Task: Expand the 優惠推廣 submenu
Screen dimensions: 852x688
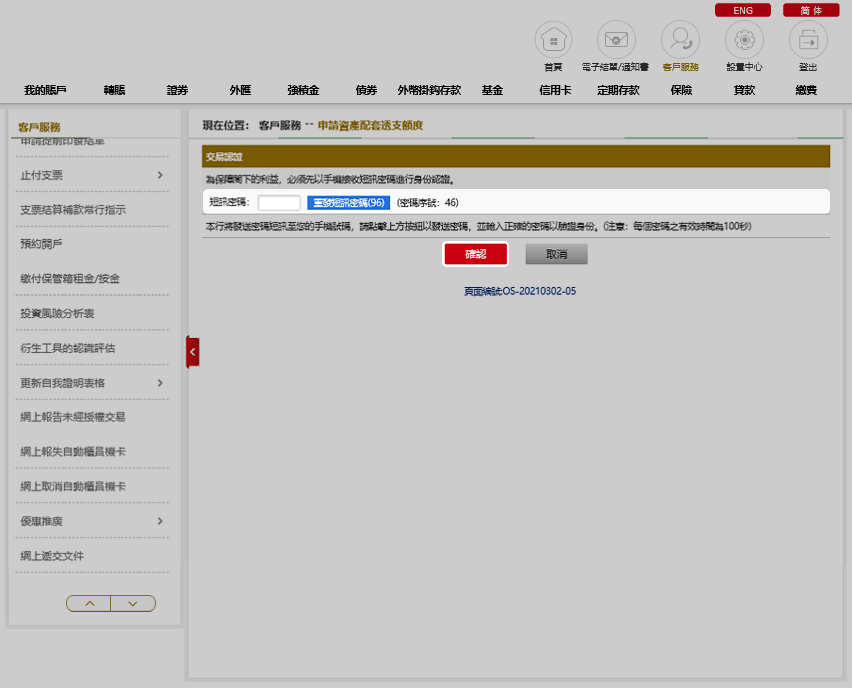Action: click(x=160, y=521)
